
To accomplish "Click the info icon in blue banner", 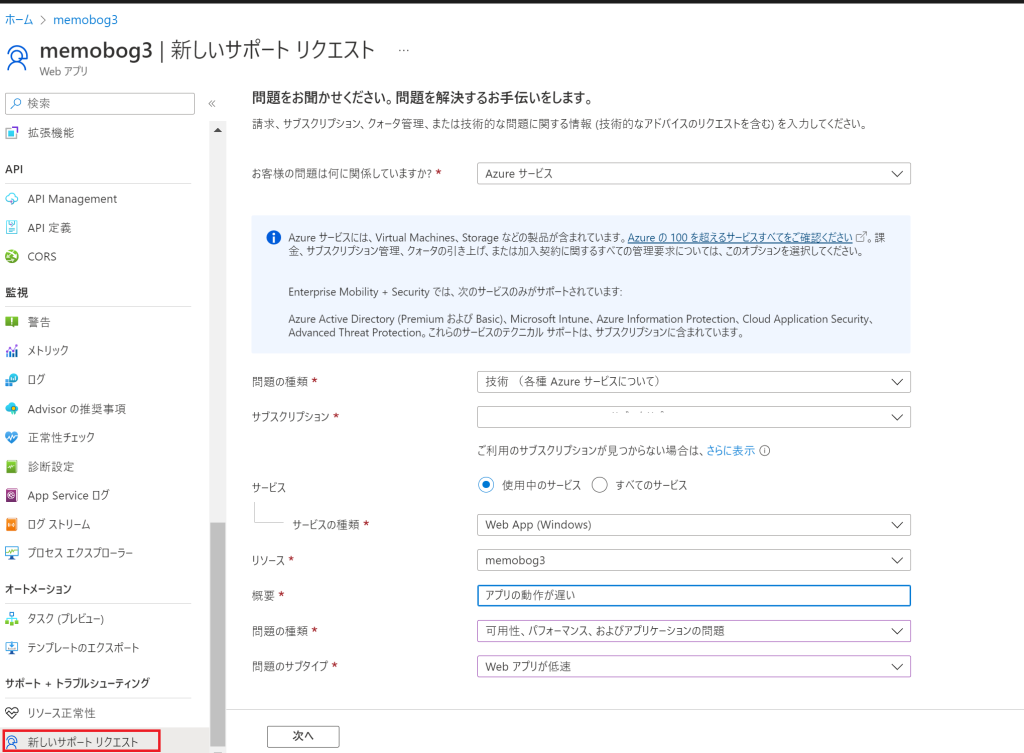I will click(x=274, y=238).
